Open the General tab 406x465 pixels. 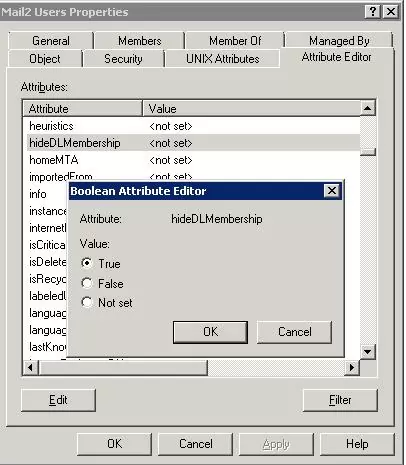click(51, 41)
